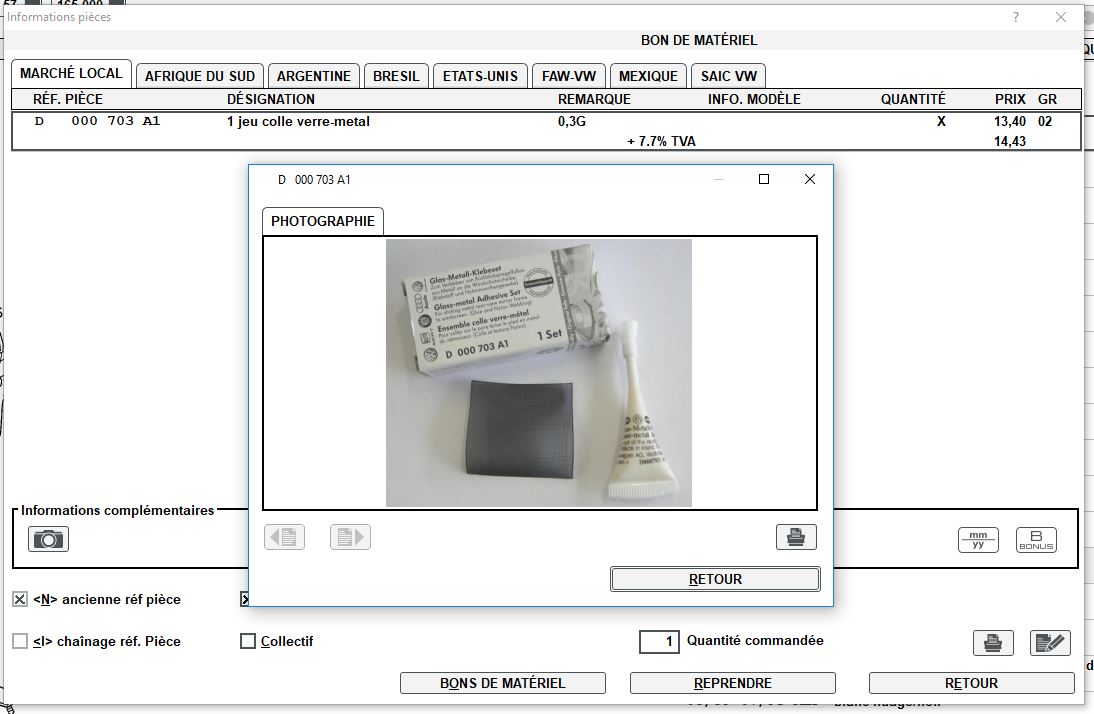Click the Quantité commandée input field

tap(659, 642)
